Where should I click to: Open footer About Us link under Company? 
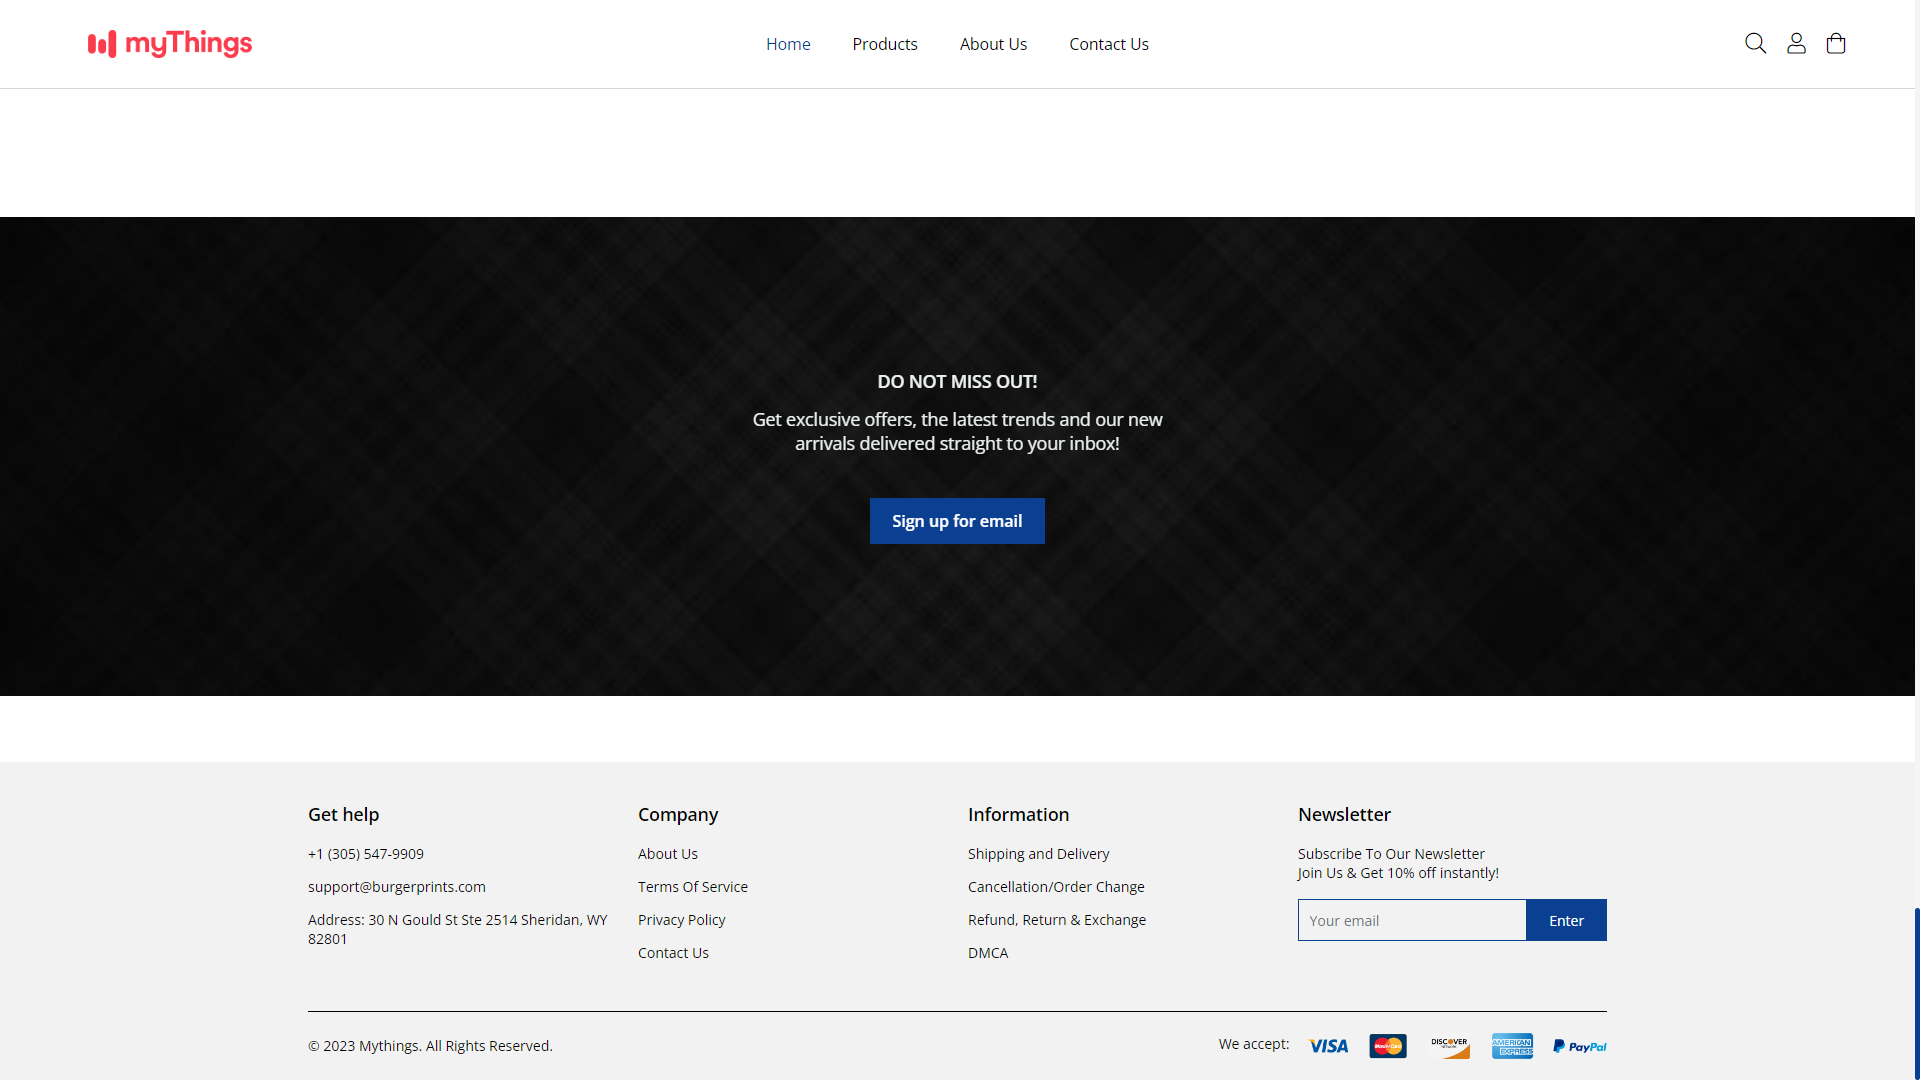(668, 854)
